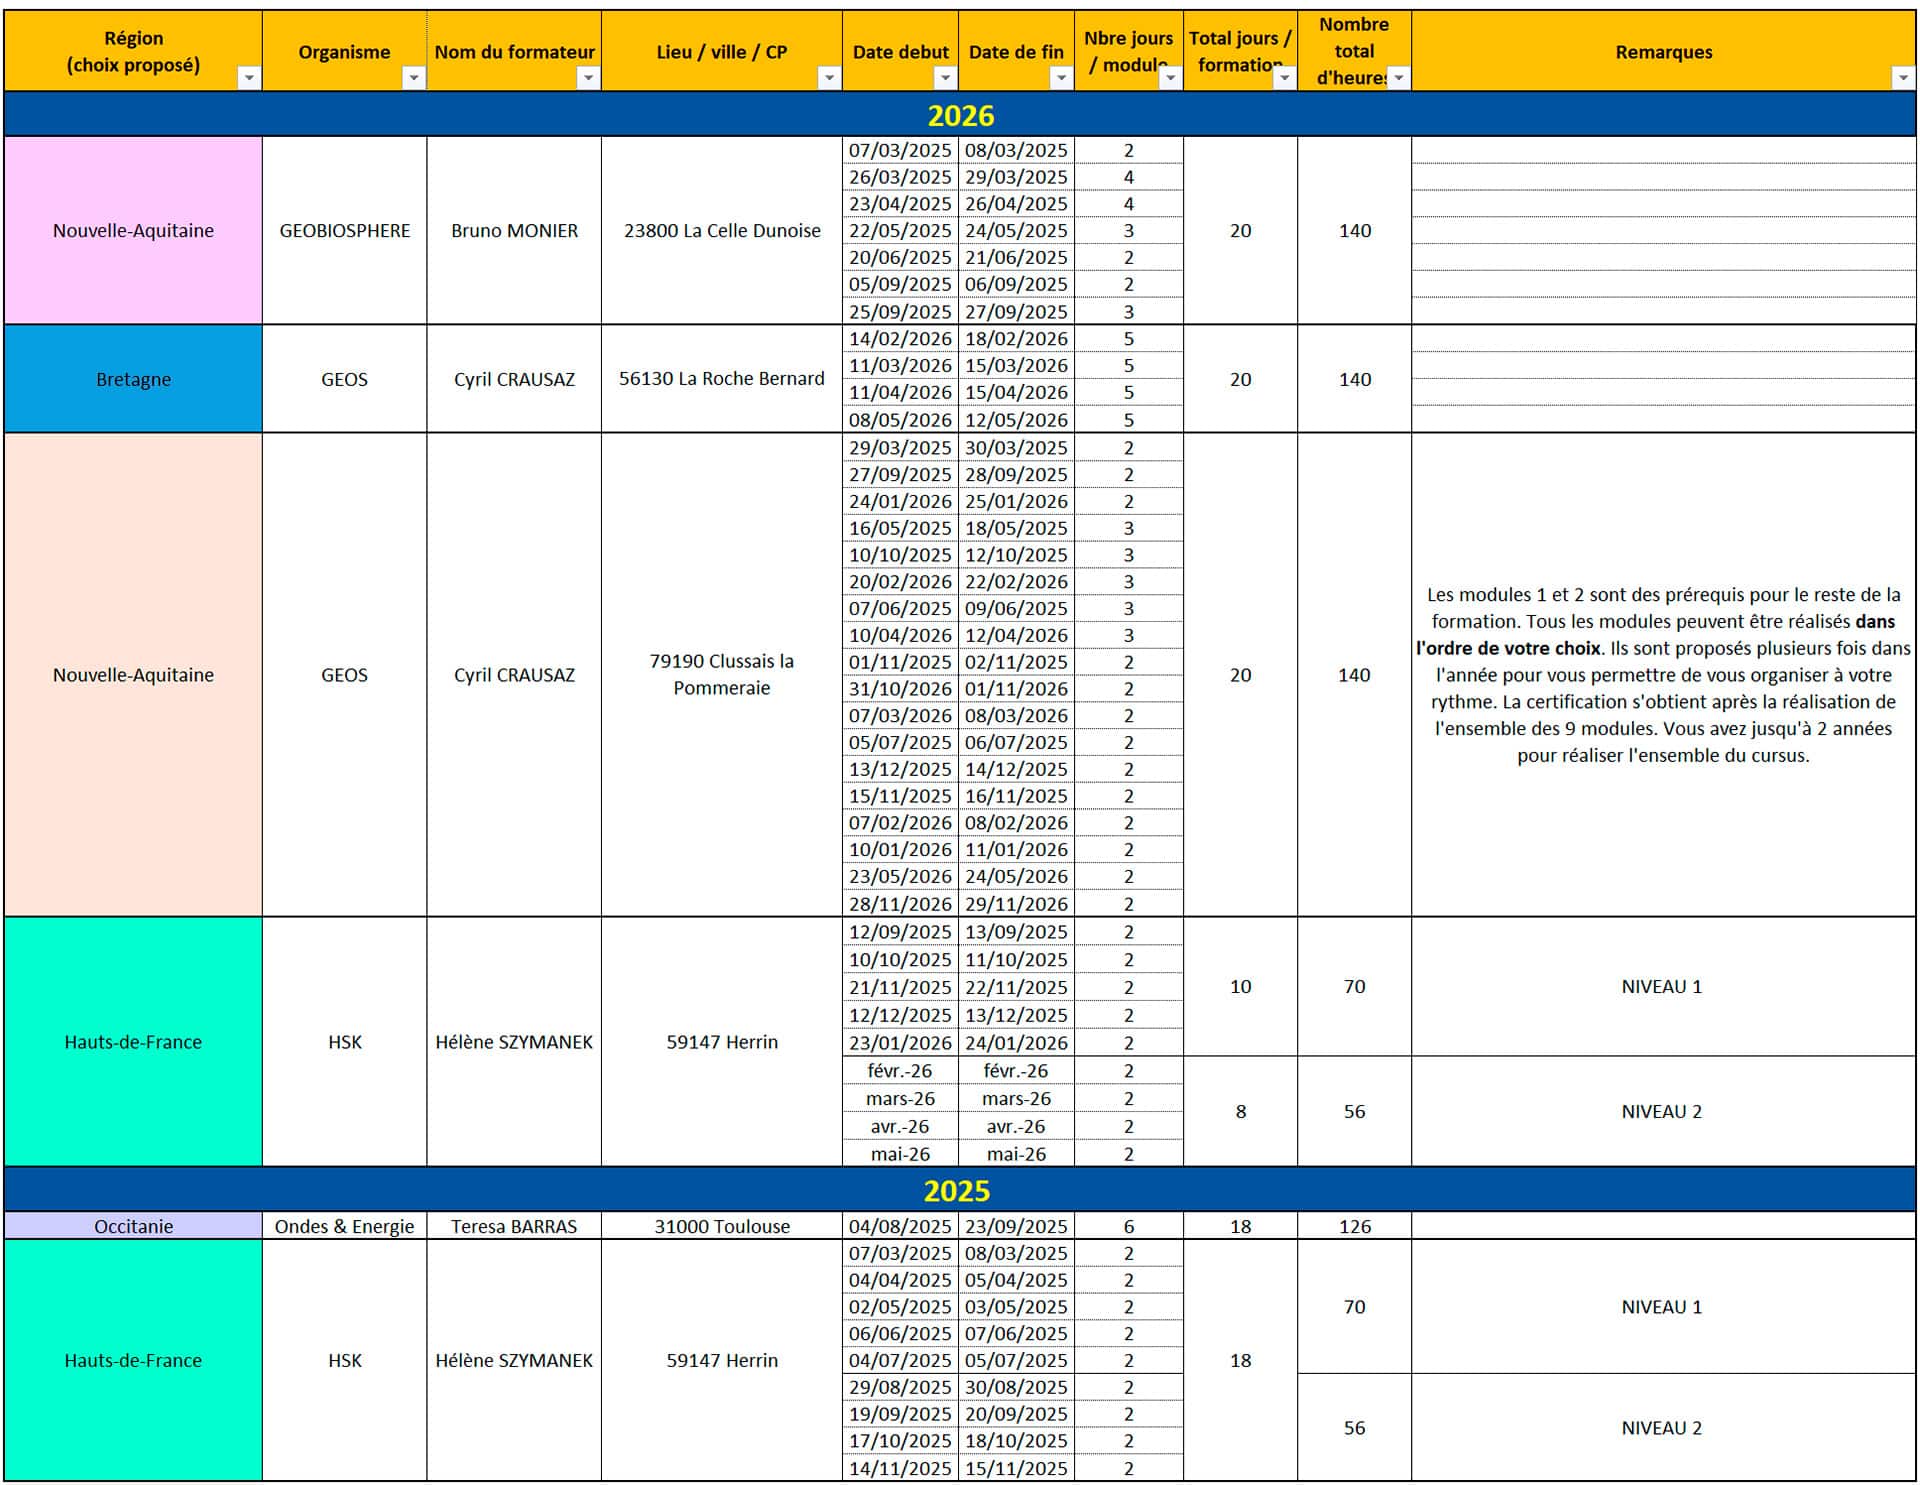Select the Teresa BARRAS trainer cell
This screenshot has height=1485, width=1920.
[x=514, y=1226]
